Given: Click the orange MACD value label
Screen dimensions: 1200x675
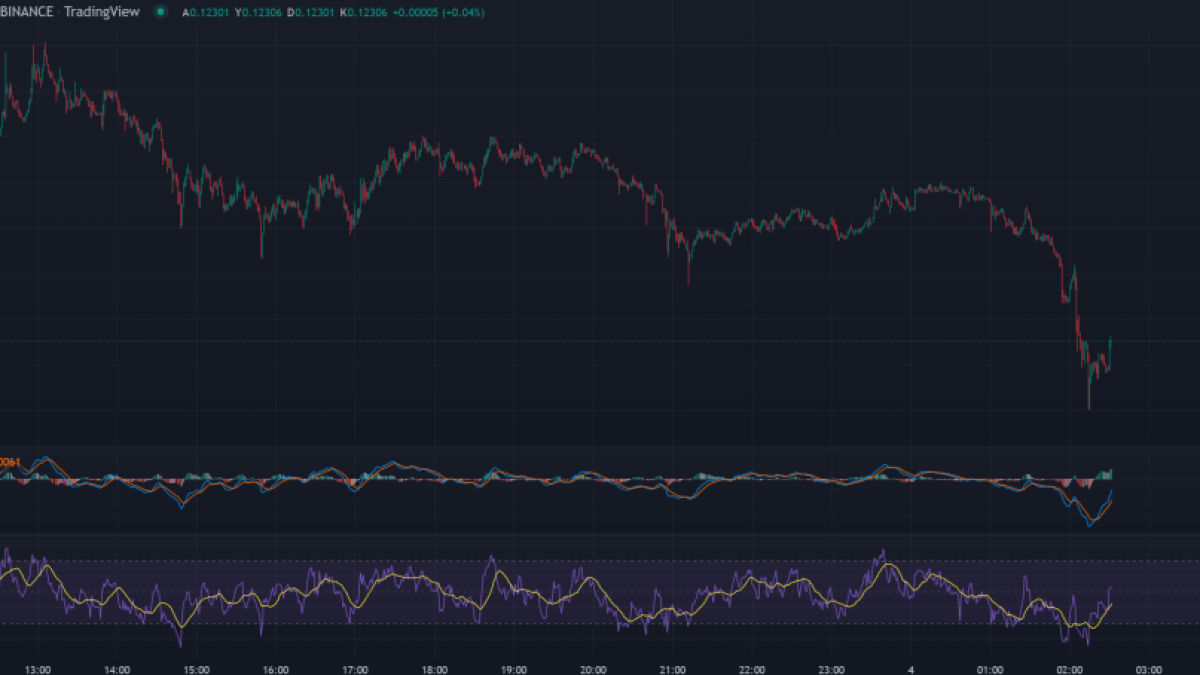Looking at the screenshot, I should pos(10,462).
